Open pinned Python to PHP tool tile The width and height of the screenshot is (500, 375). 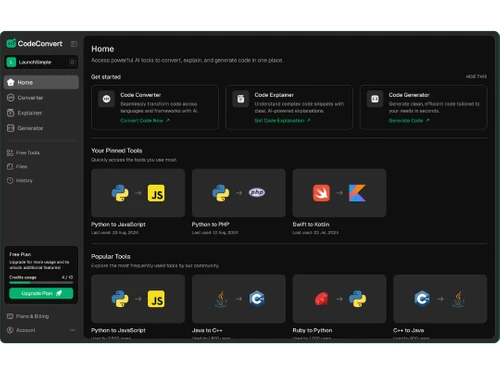click(x=239, y=193)
